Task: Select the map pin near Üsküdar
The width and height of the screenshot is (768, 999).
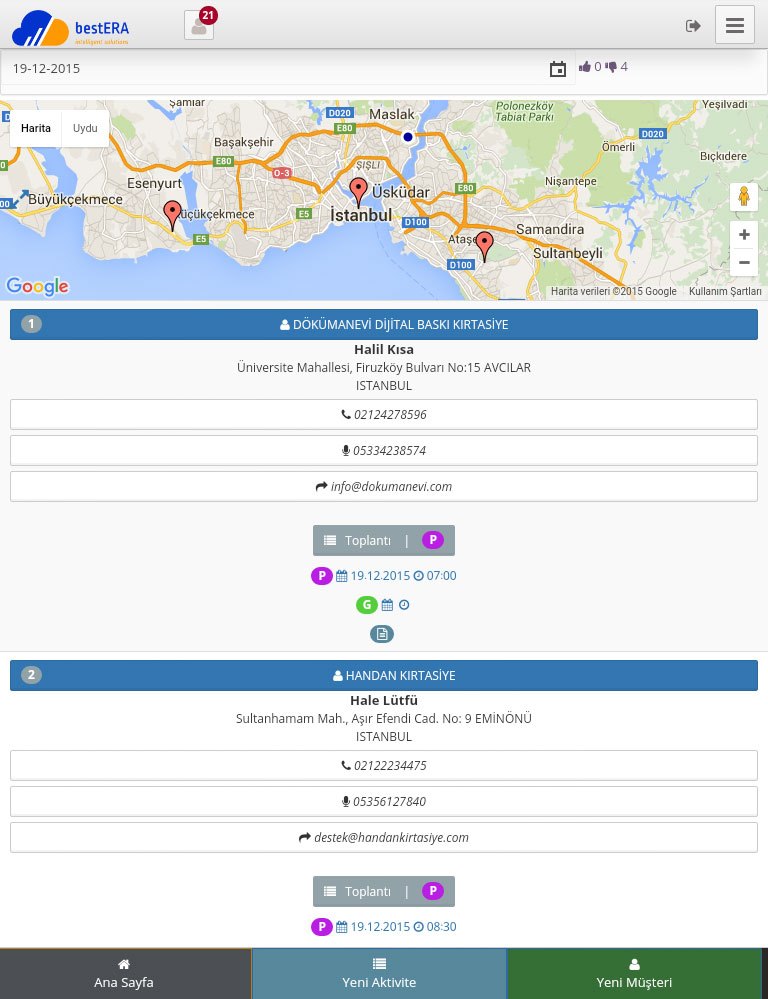Action: coord(359,192)
